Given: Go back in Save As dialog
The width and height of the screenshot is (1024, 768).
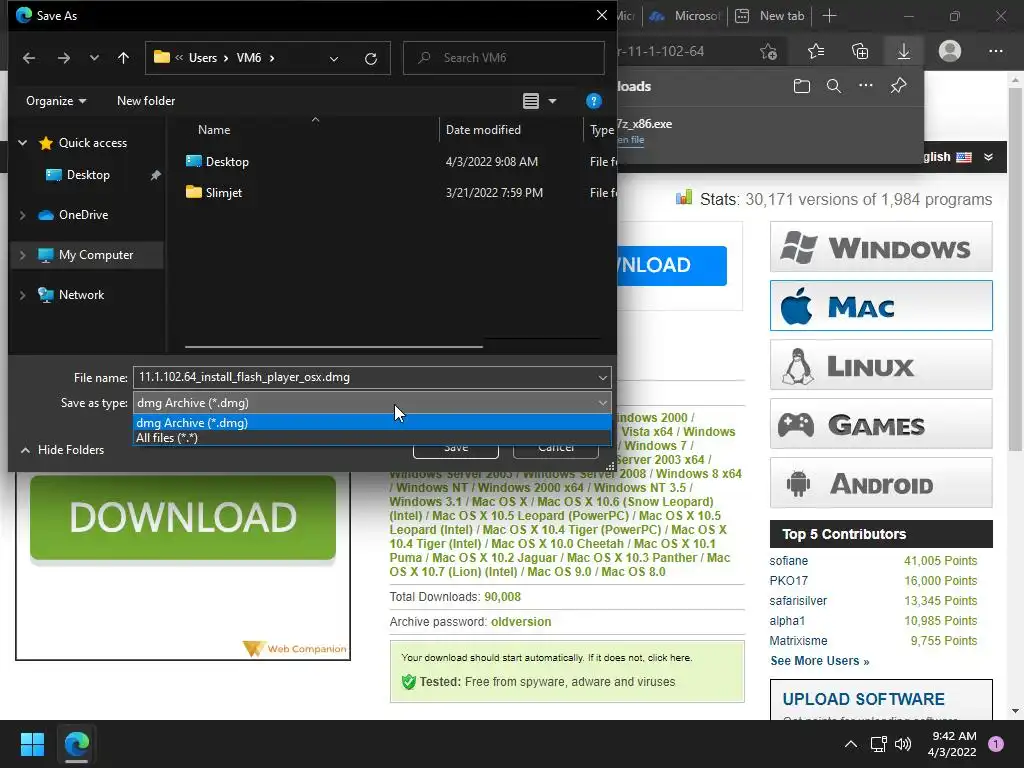Looking at the screenshot, I should pos(29,58).
